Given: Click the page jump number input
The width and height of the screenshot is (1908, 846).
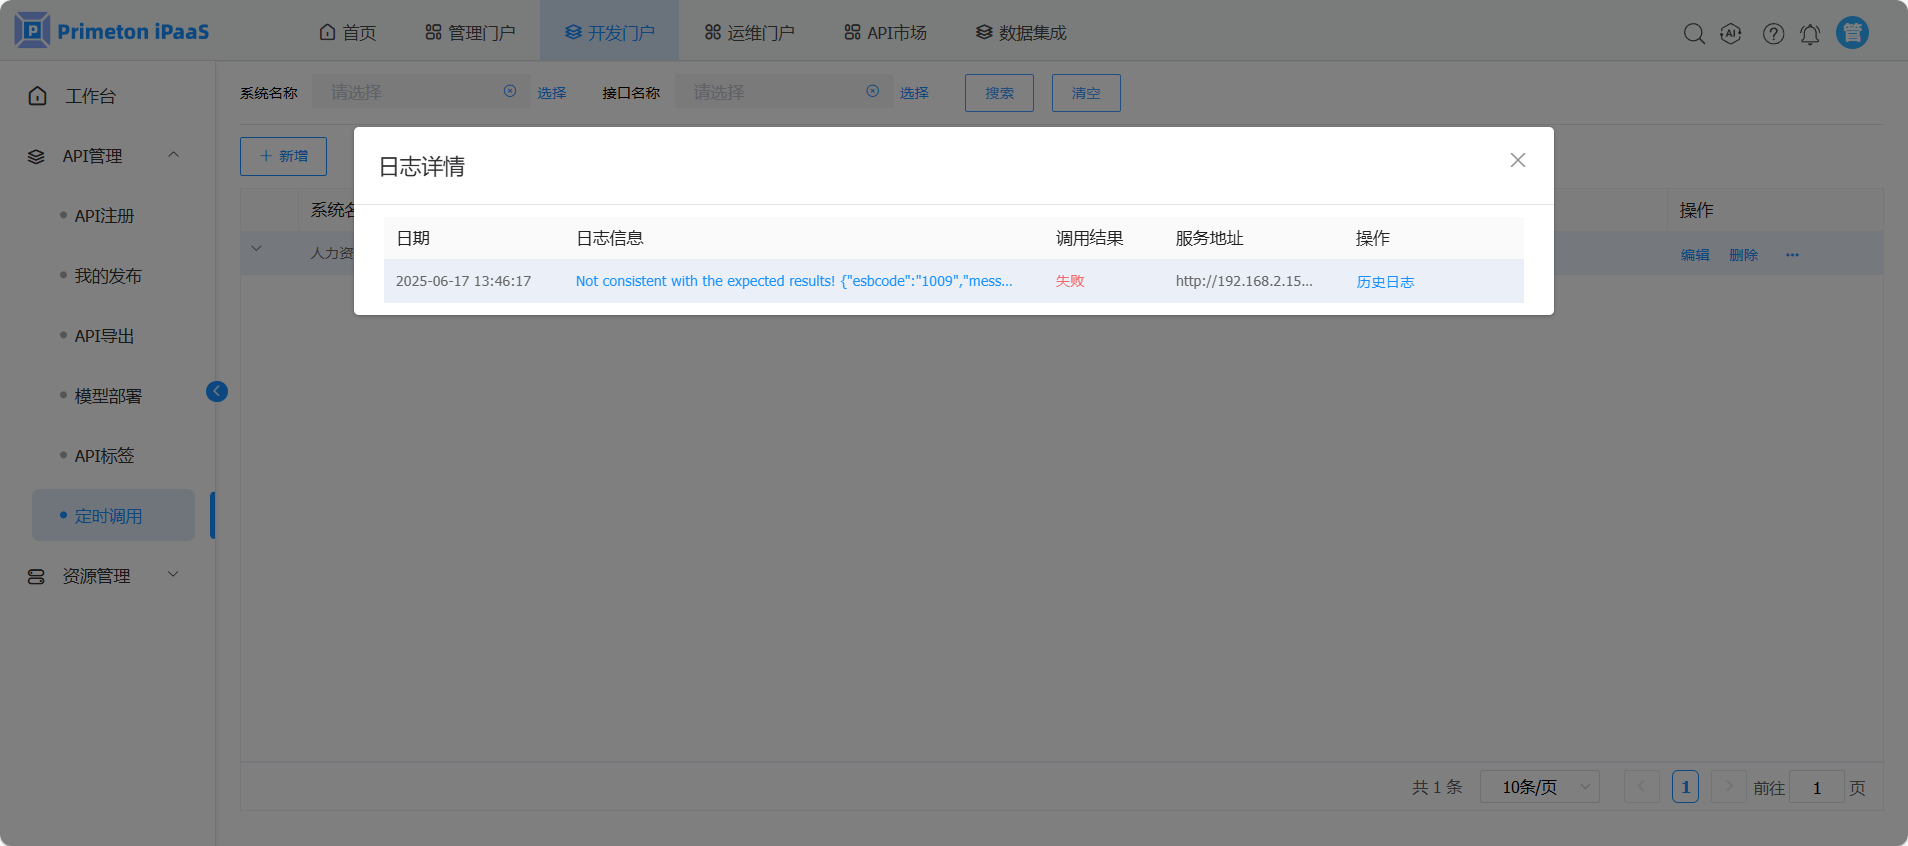Looking at the screenshot, I should [x=1816, y=787].
